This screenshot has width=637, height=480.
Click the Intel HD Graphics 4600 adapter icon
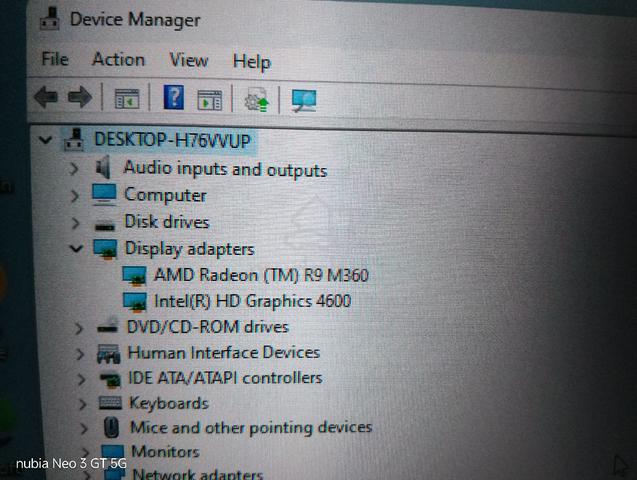135,302
